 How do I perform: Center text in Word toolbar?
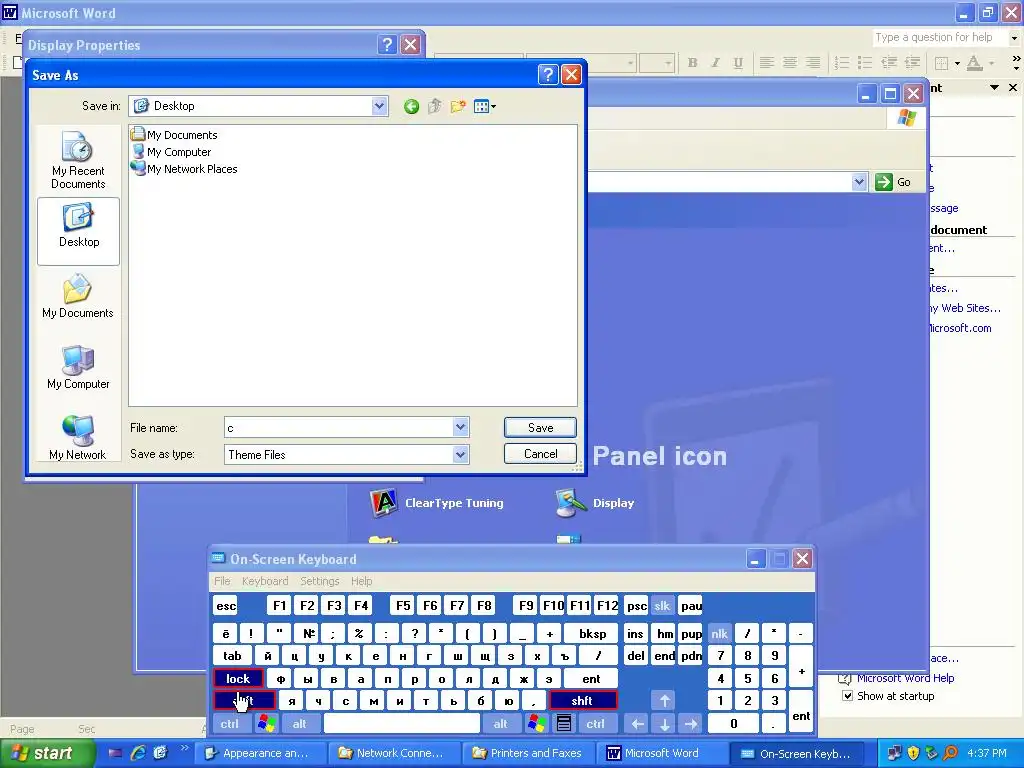tap(790, 63)
